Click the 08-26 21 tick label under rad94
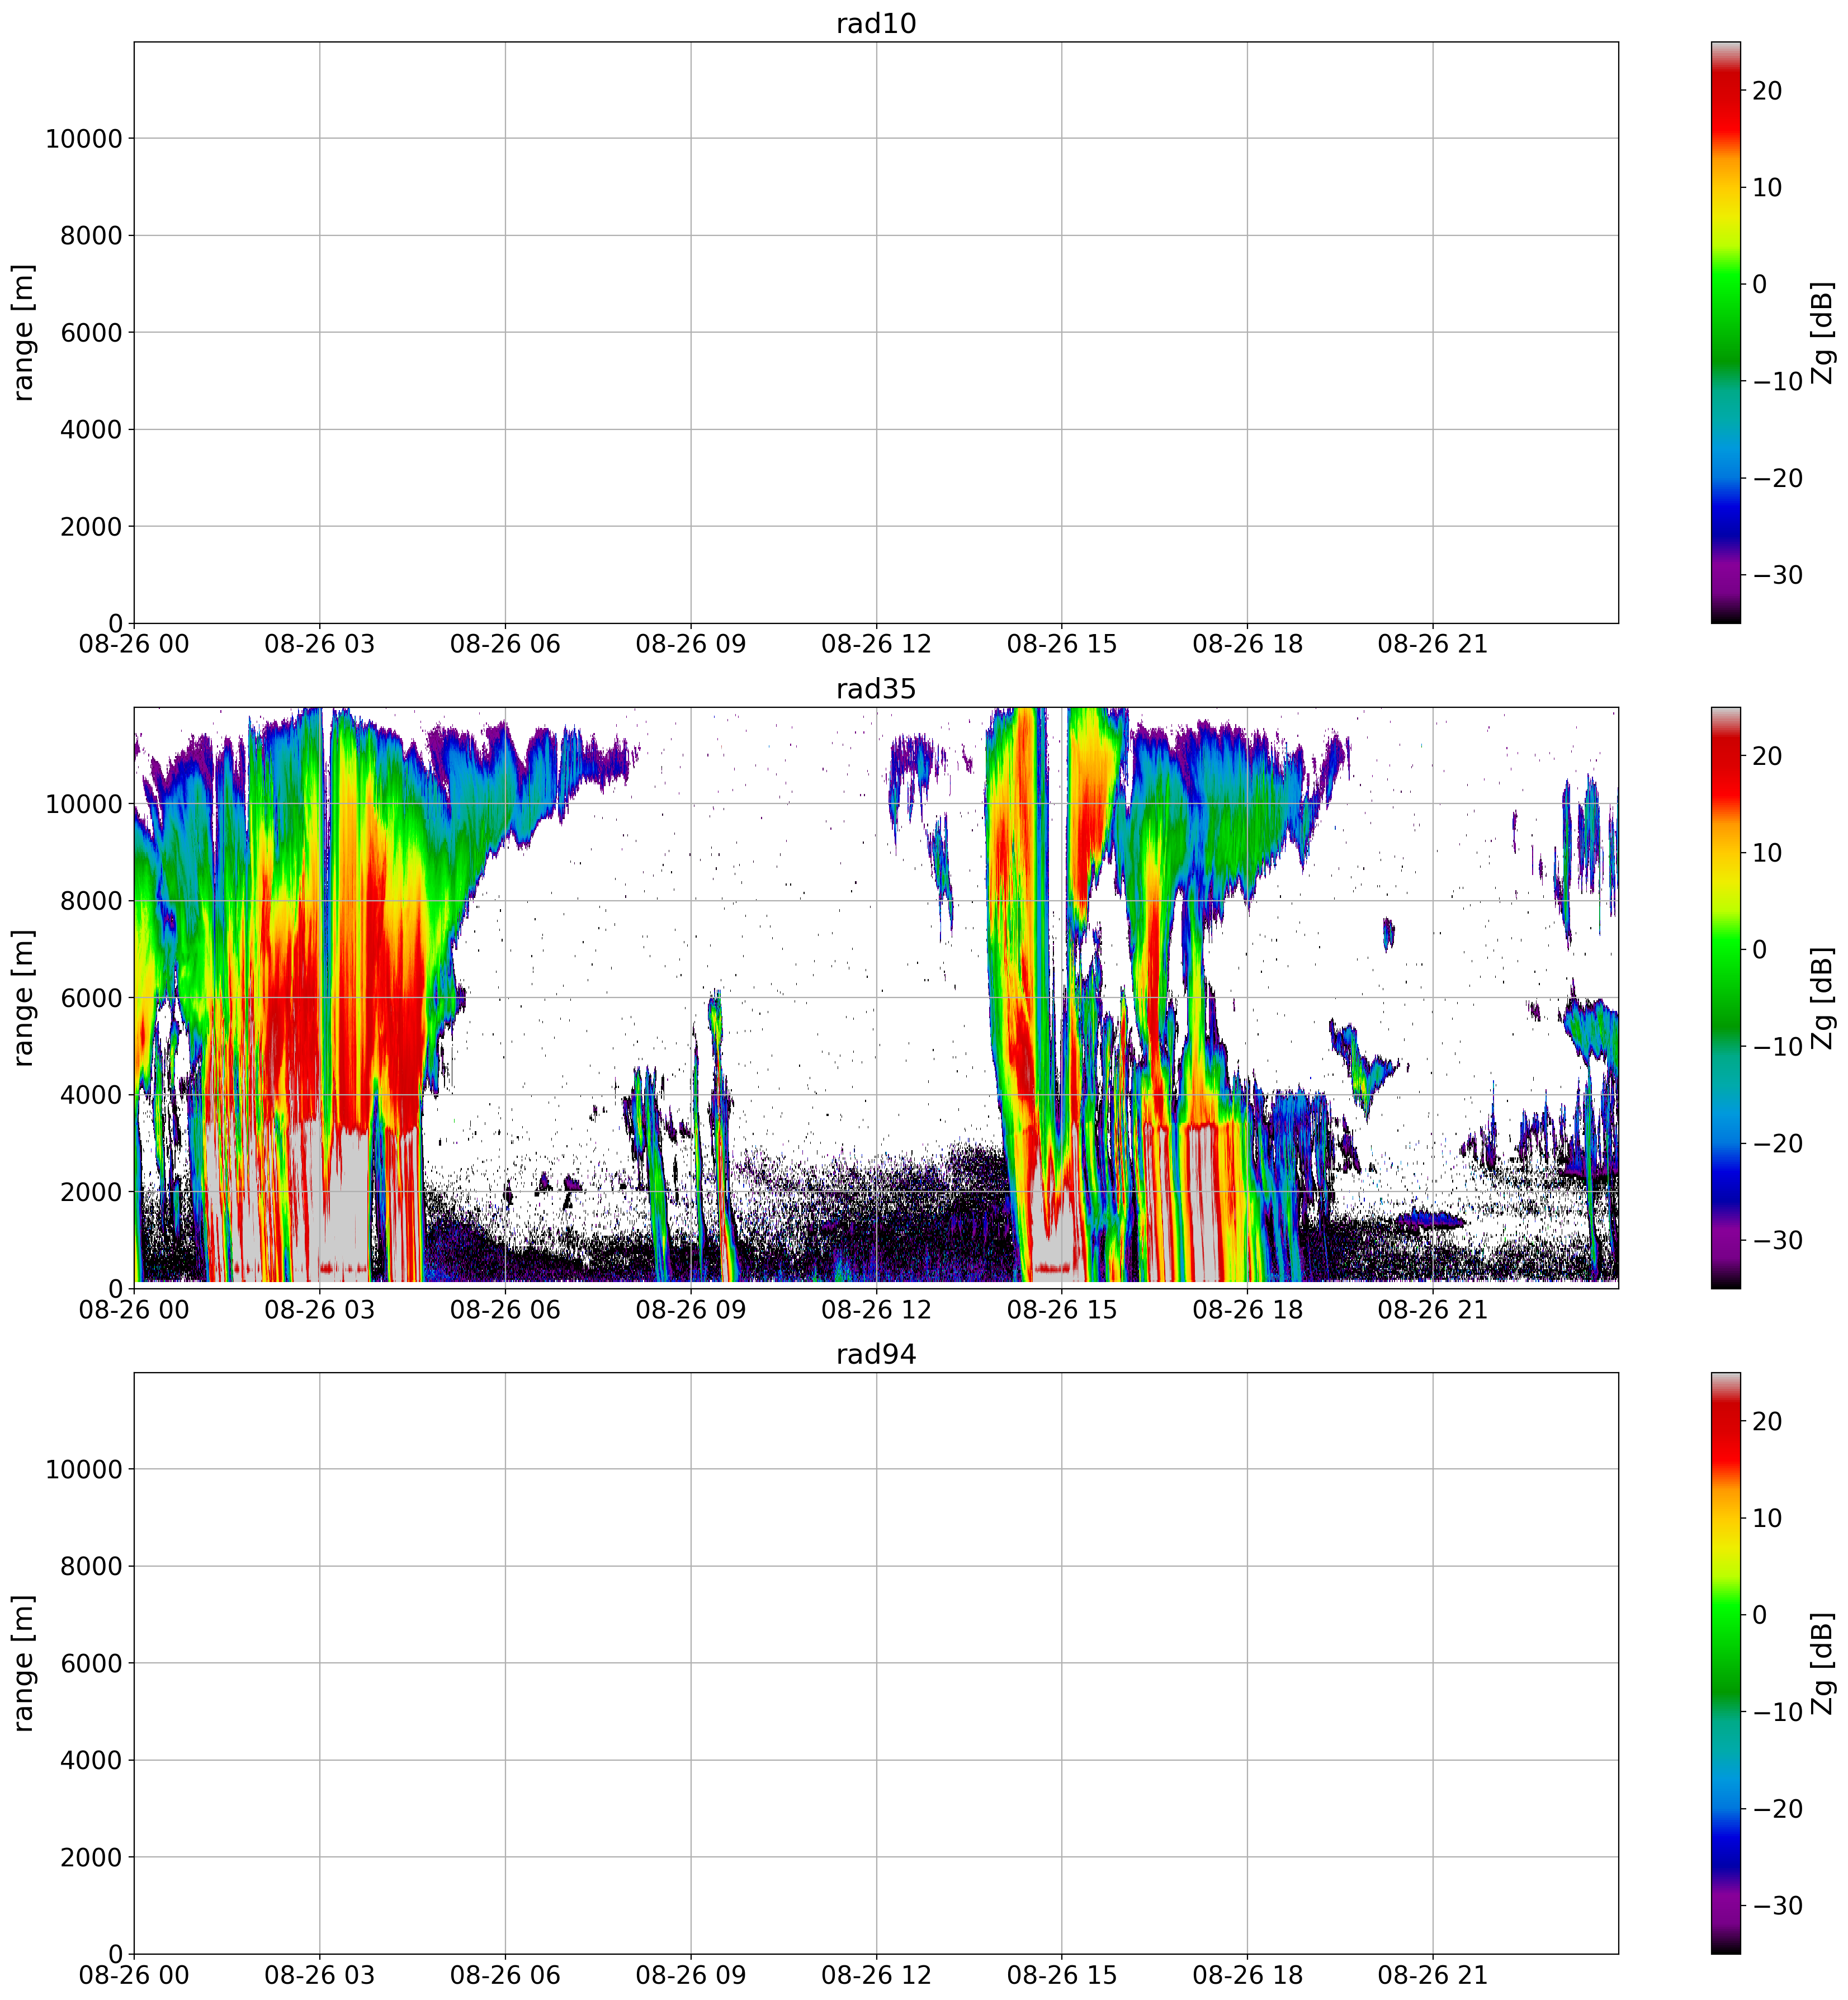The height and width of the screenshot is (2000, 1848). [x=1432, y=1975]
